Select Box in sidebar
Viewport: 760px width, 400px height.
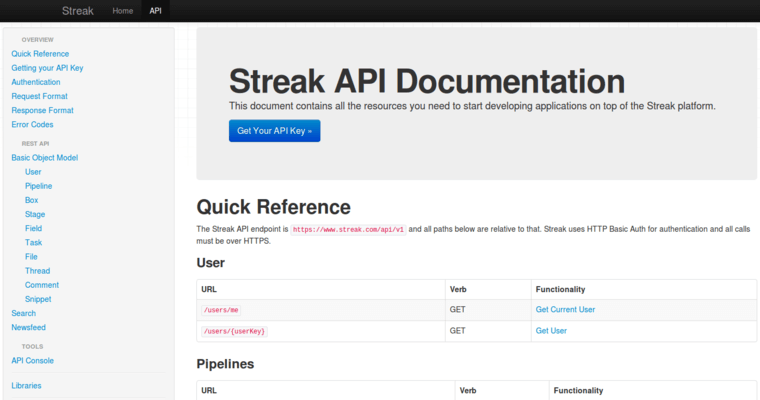[32, 200]
